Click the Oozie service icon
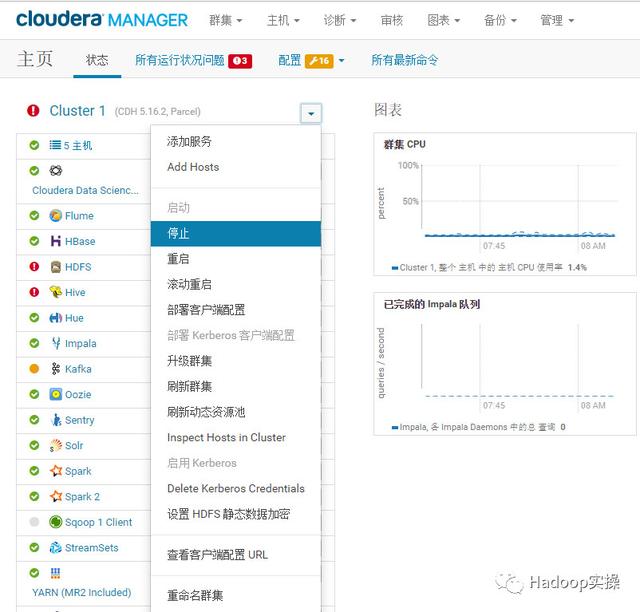This screenshot has height=612, width=640. pyautogui.click(x=56, y=394)
